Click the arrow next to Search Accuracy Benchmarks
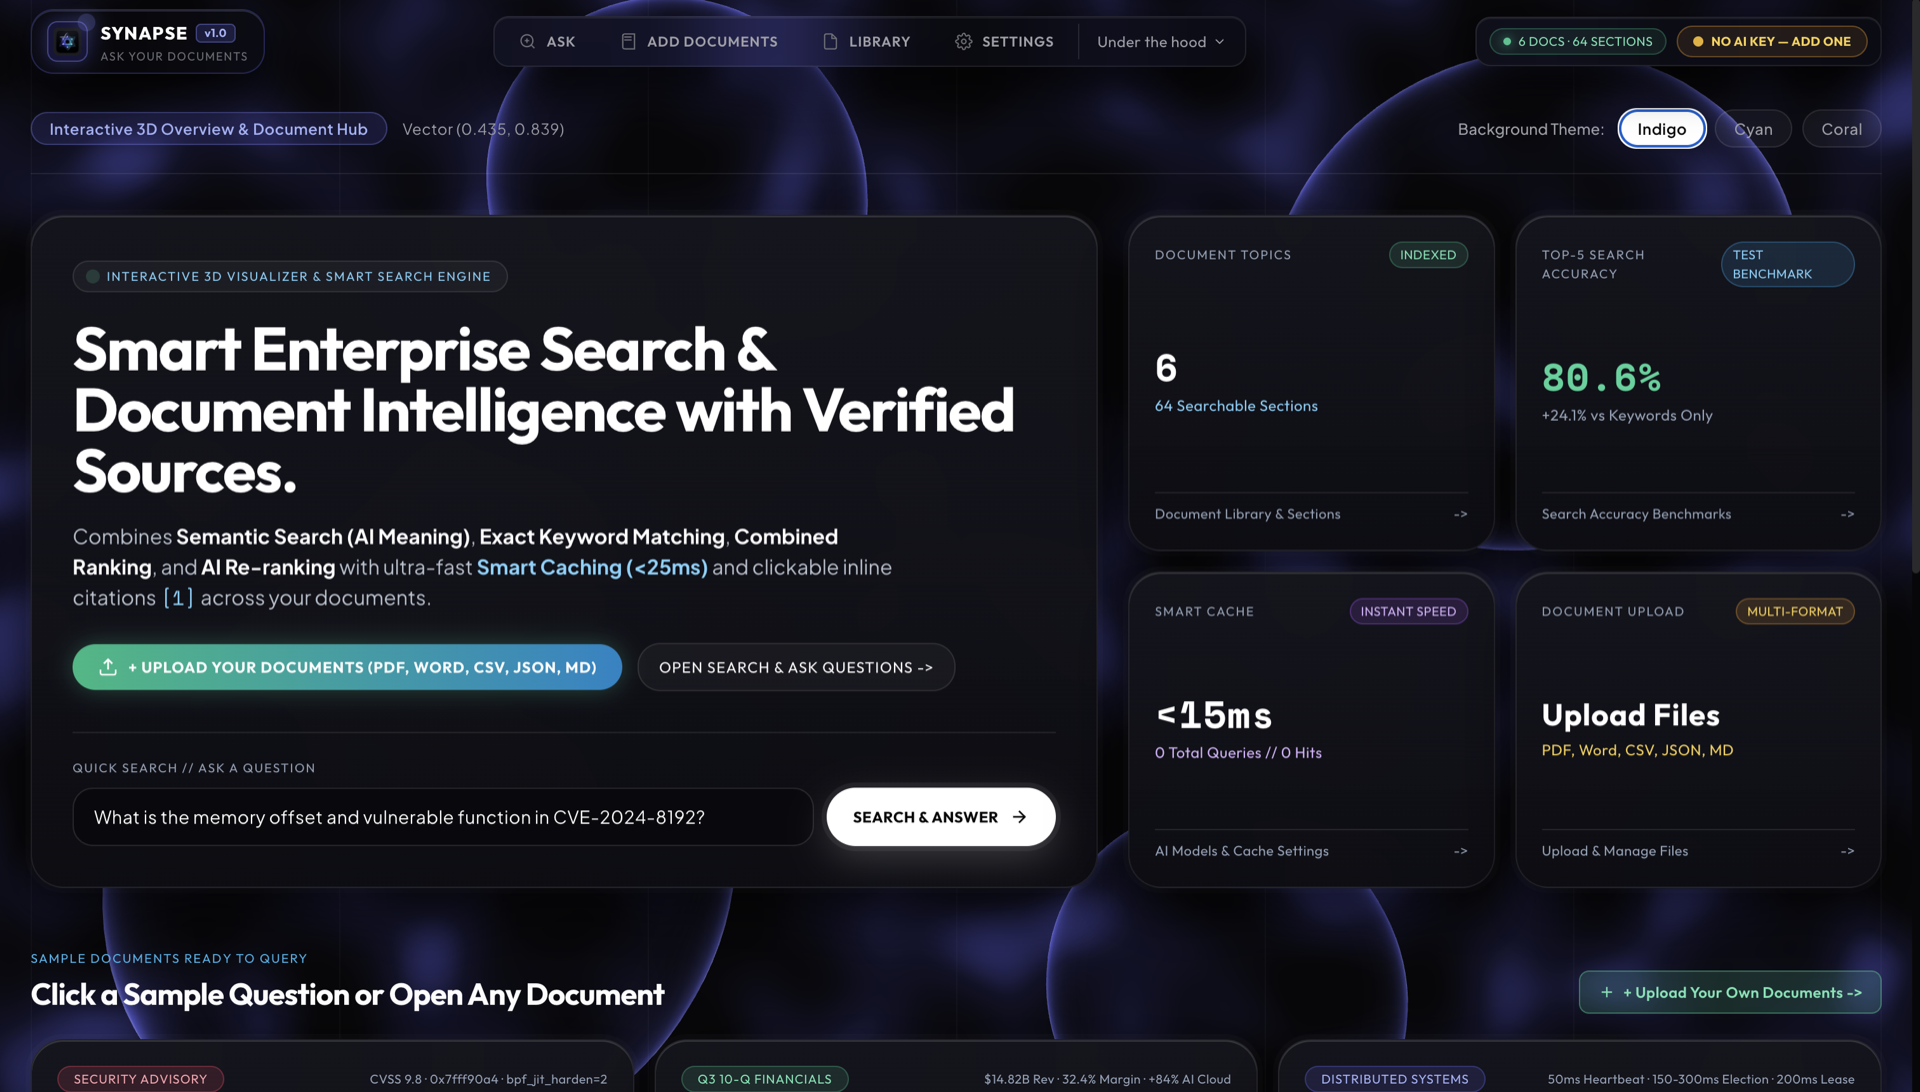The height and width of the screenshot is (1092, 1920). pyautogui.click(x=1847, y=514)
